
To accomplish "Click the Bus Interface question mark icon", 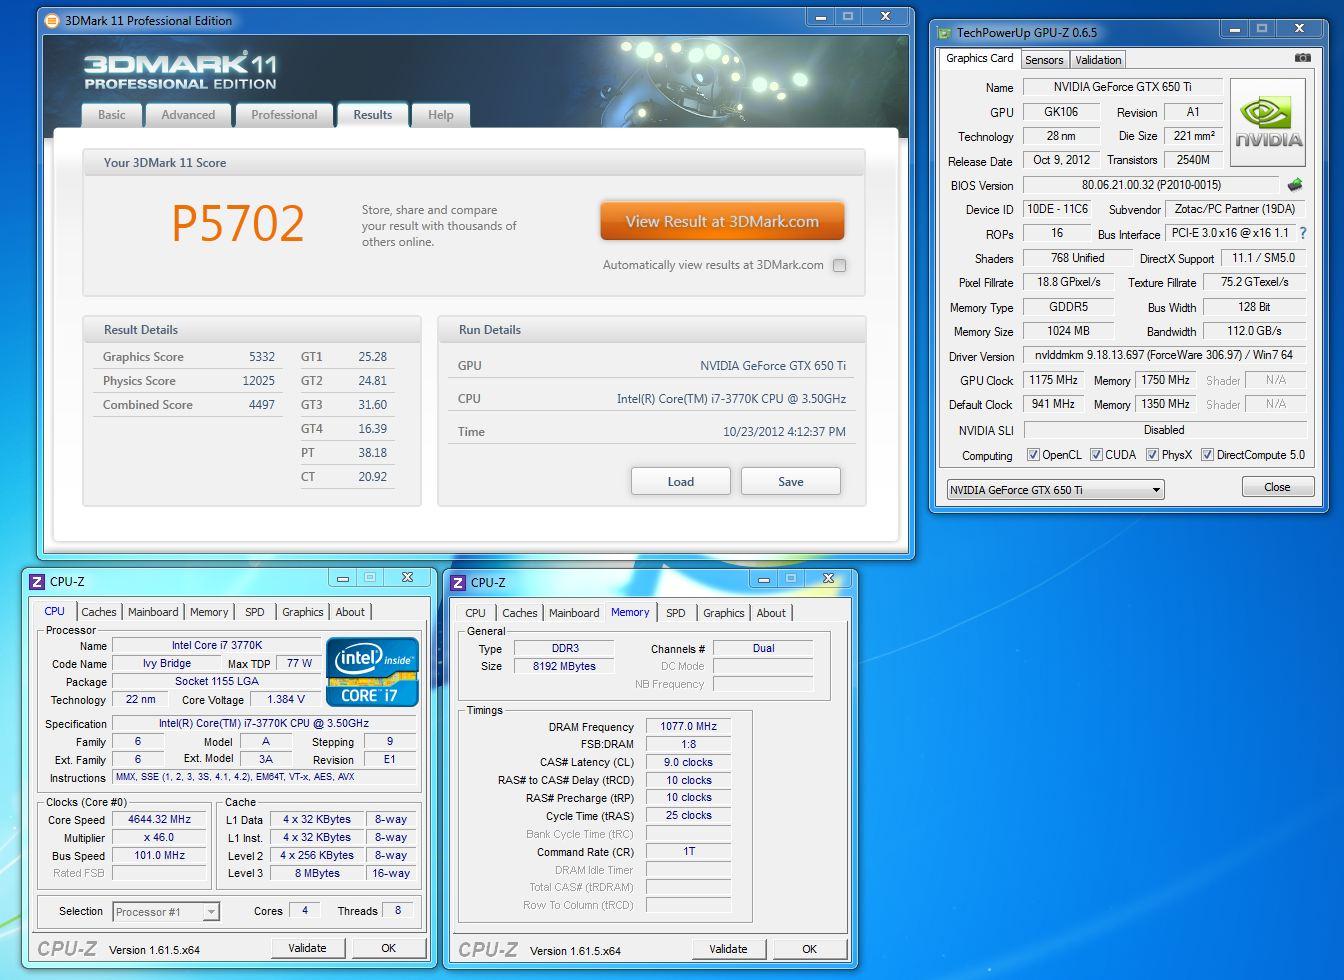I will pos(1303,233).
